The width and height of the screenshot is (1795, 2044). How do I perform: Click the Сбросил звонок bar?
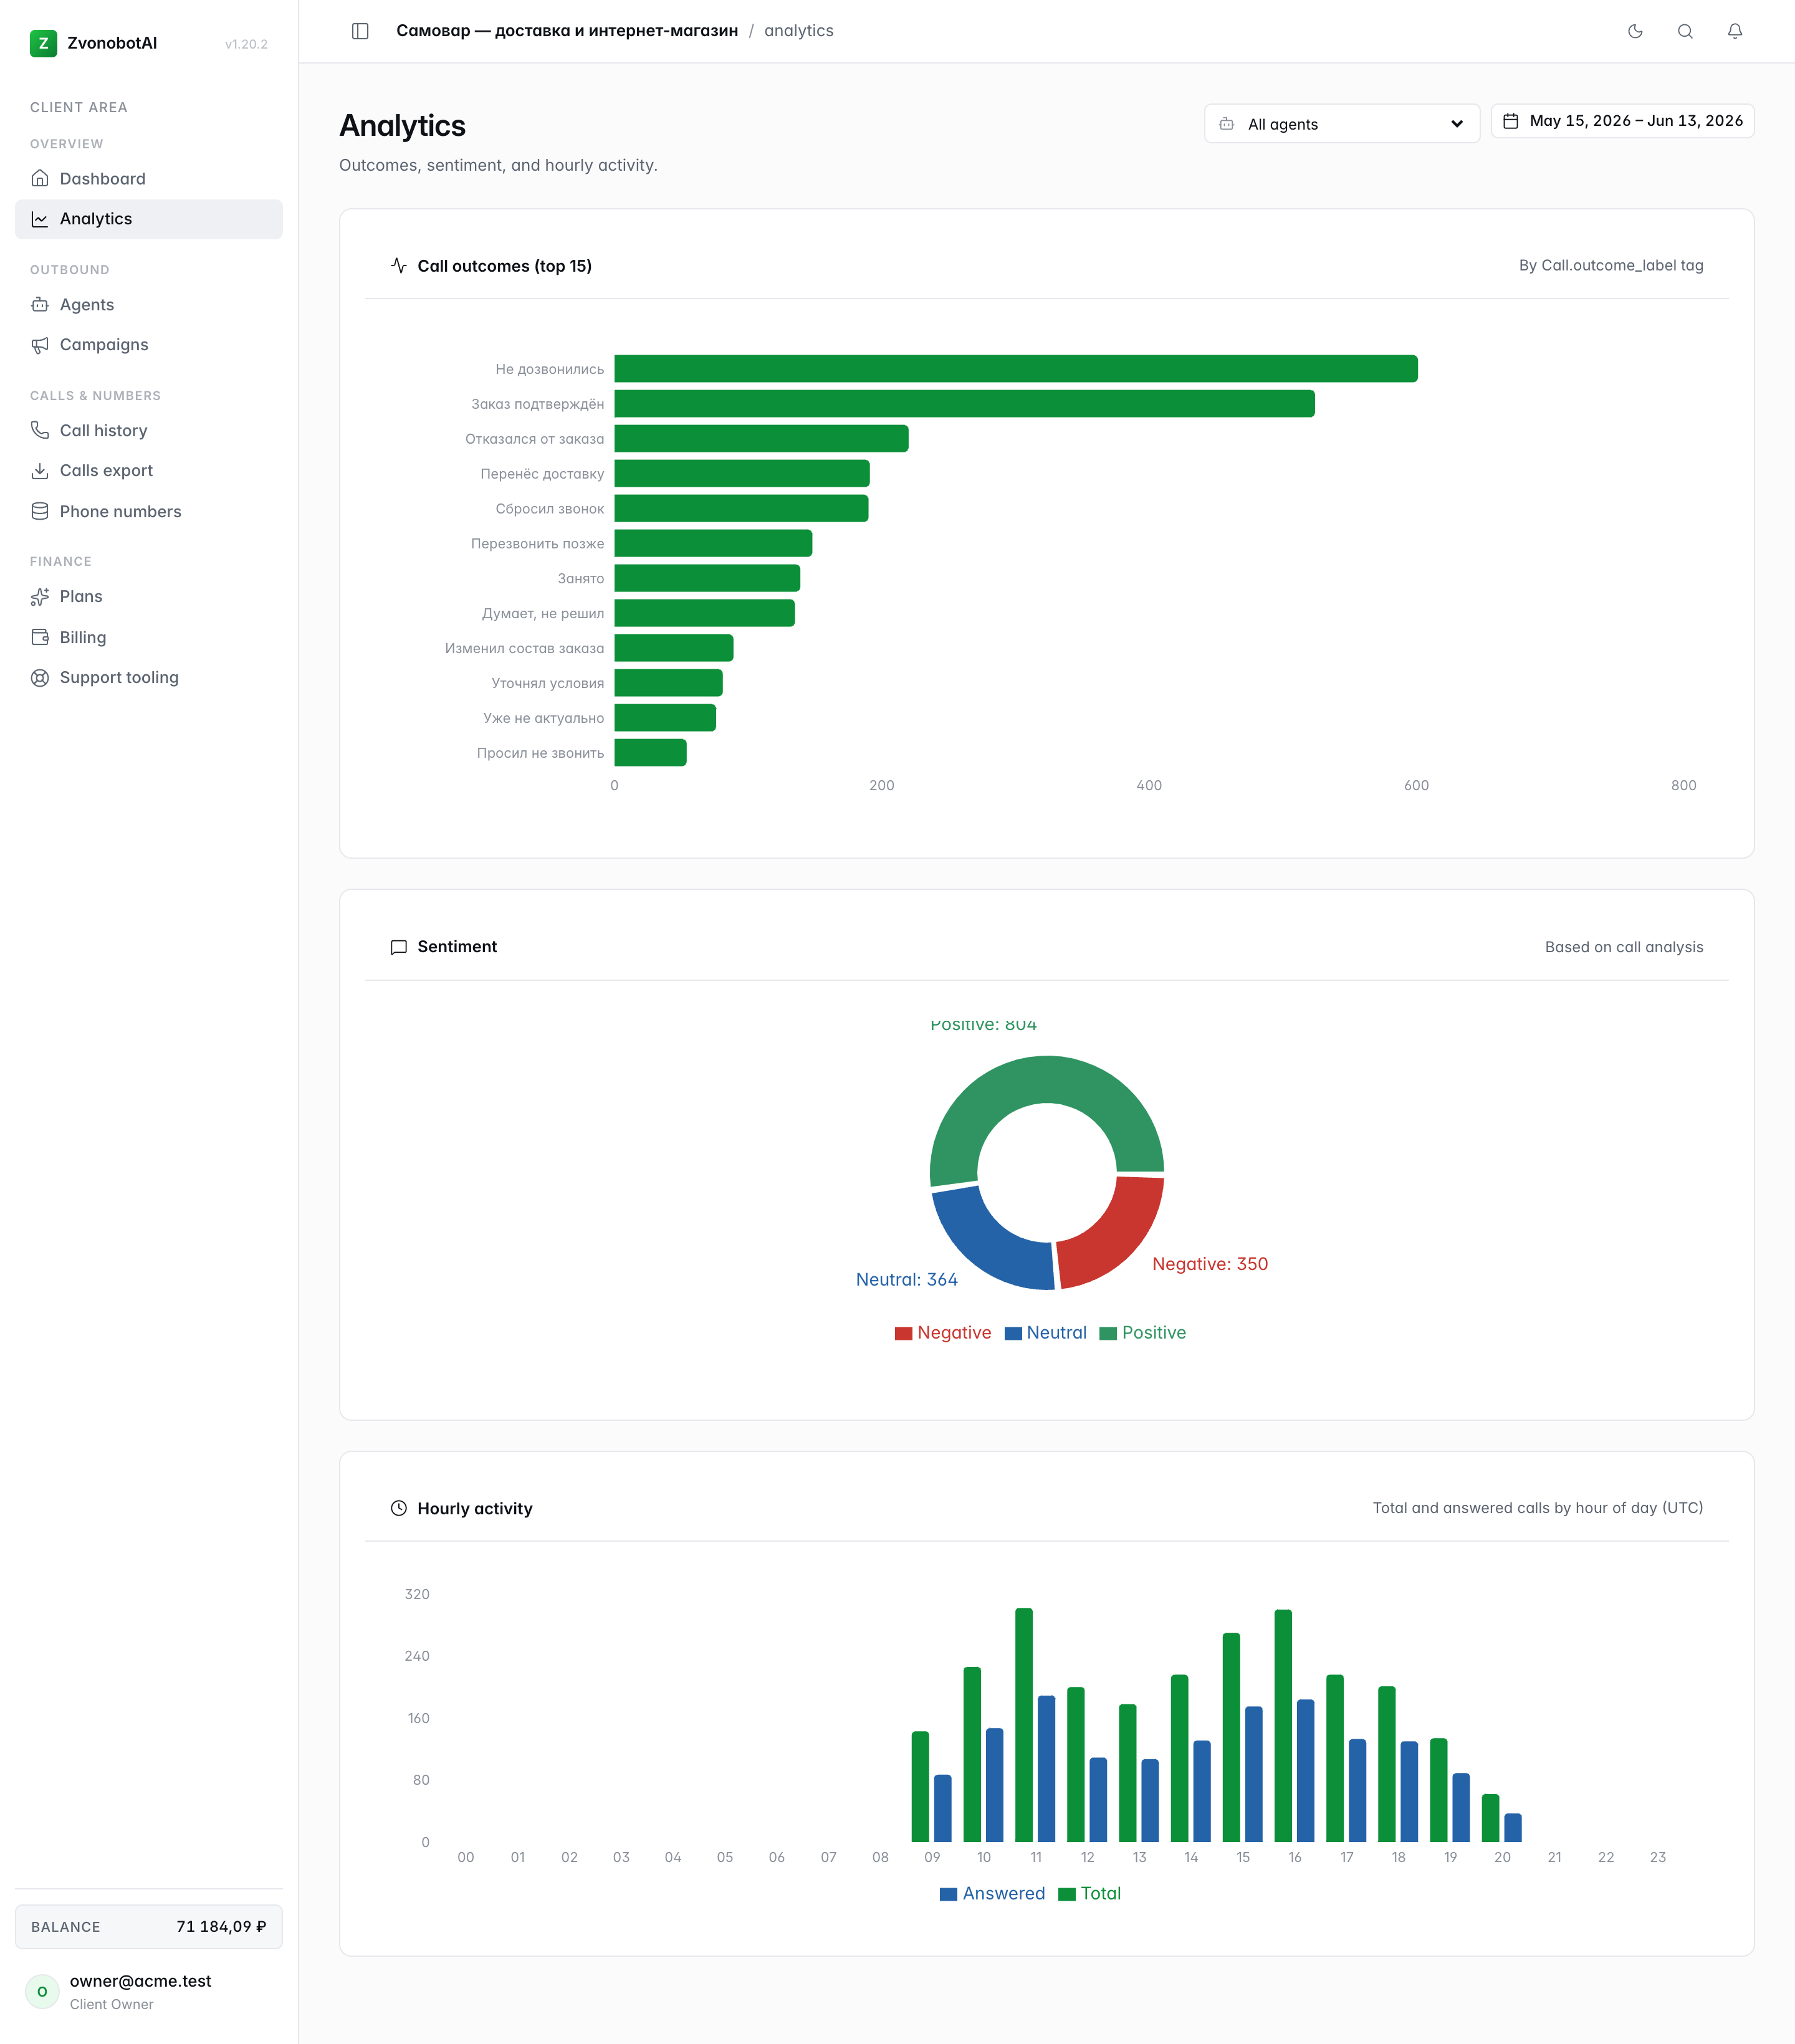[x=741, y=509]
